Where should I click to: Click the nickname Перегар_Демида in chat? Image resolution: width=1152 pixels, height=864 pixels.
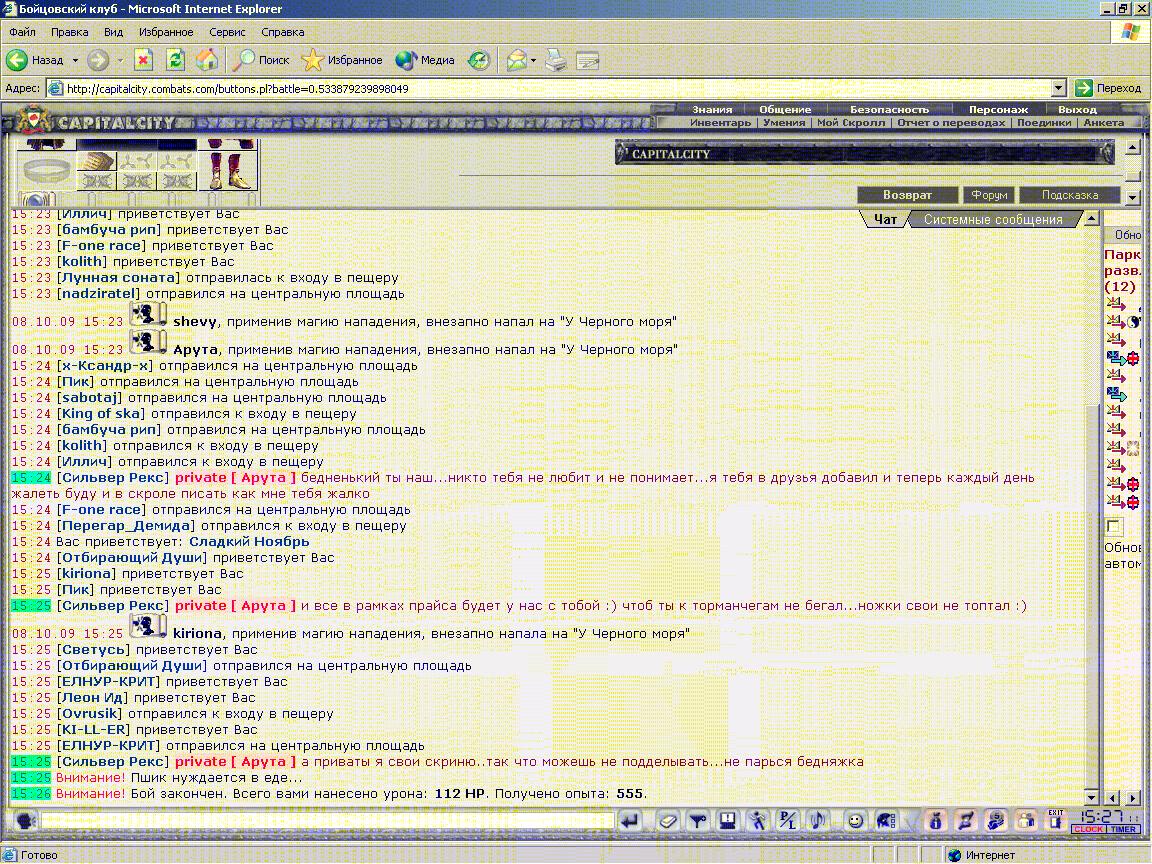(126, 526)
